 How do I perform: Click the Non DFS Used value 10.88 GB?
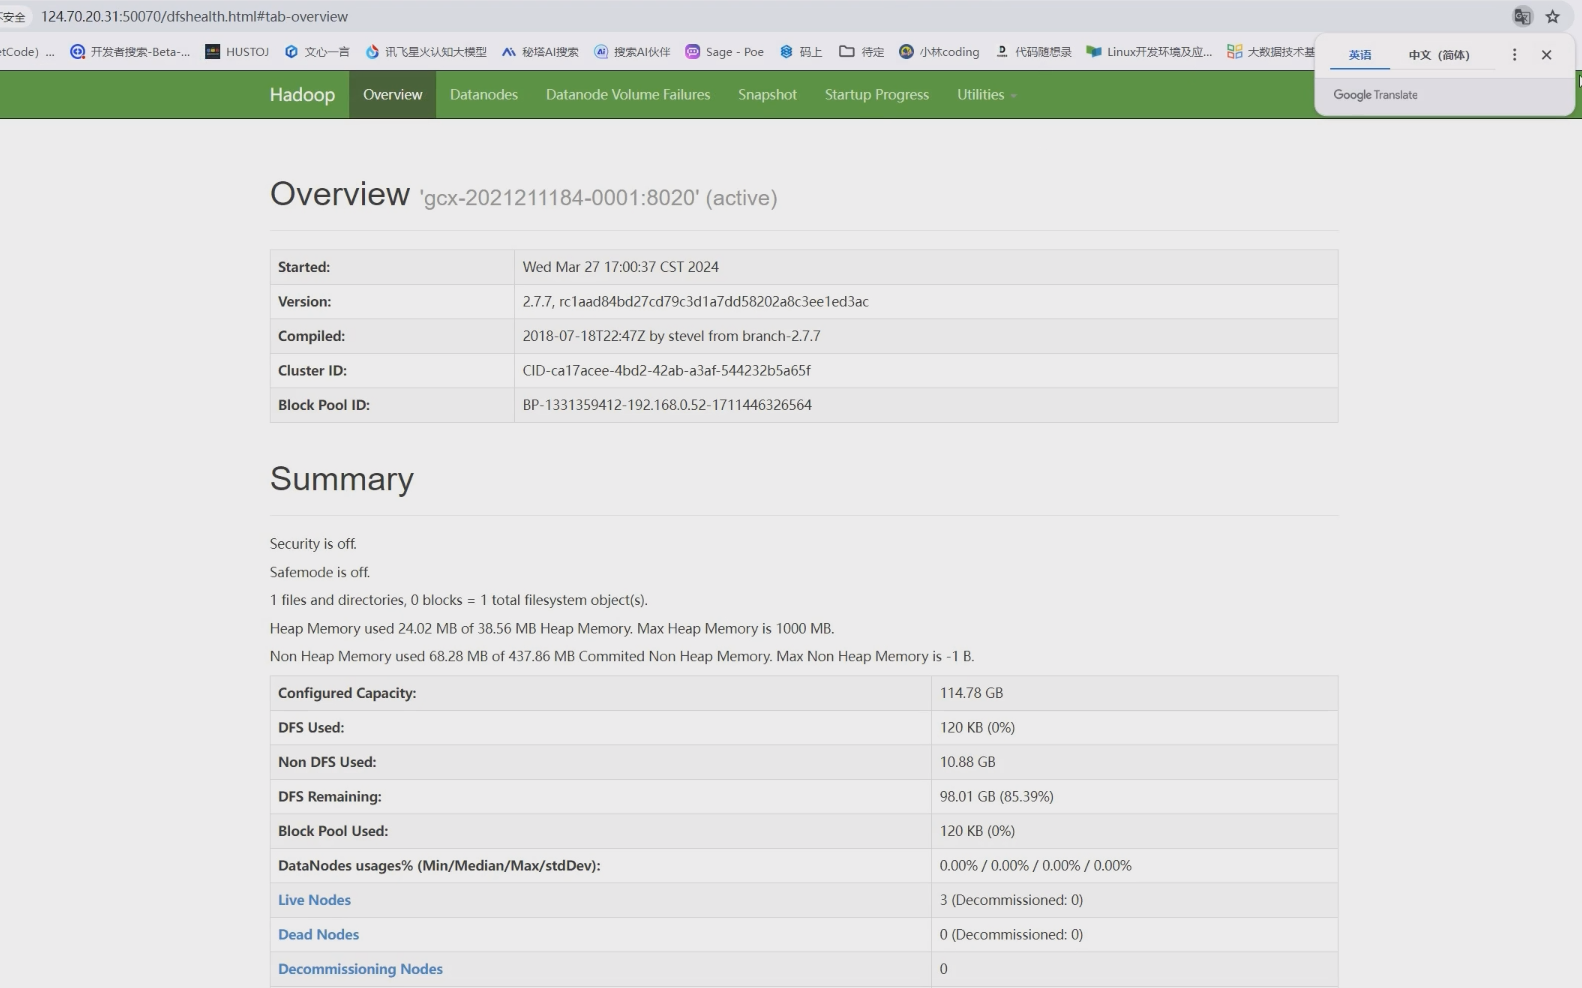pyautogui.click(x=967, y=762)
